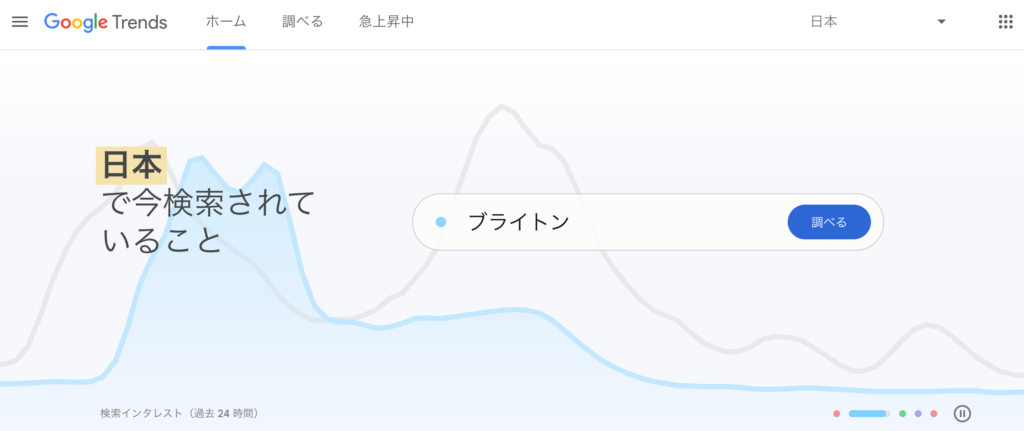Select the purple carousel dot
This screenshot has width=1024, height=431.
point(918,413)
